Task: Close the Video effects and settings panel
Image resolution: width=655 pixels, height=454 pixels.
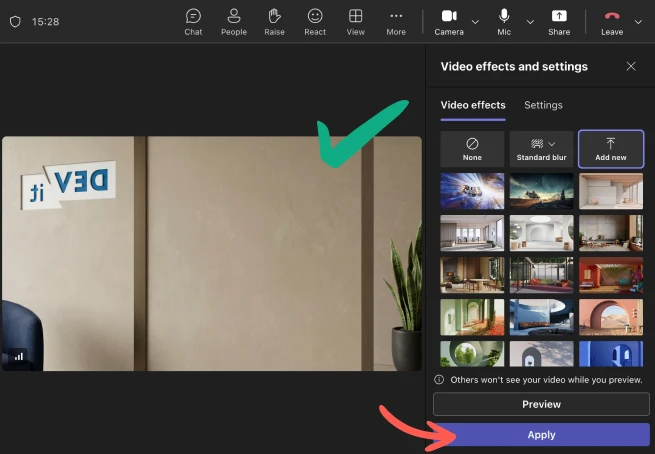Action: click(x=631, y=66)
